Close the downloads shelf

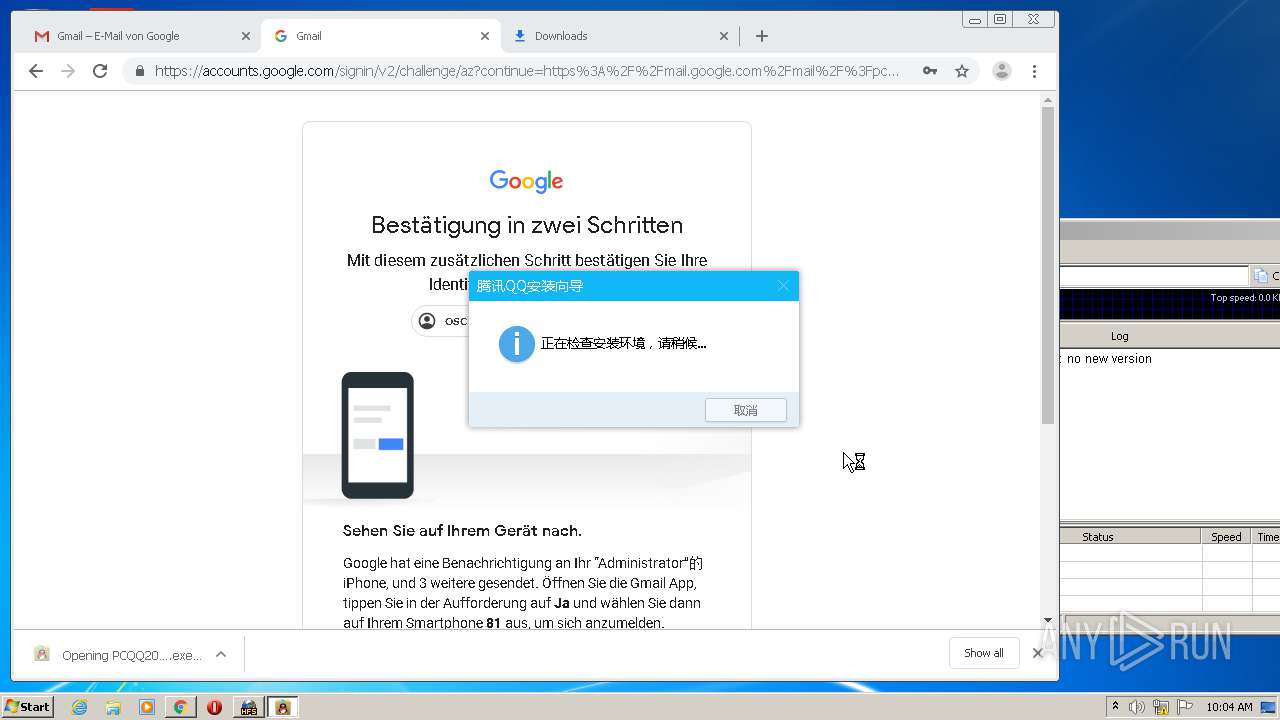[x=1038, y=653]
